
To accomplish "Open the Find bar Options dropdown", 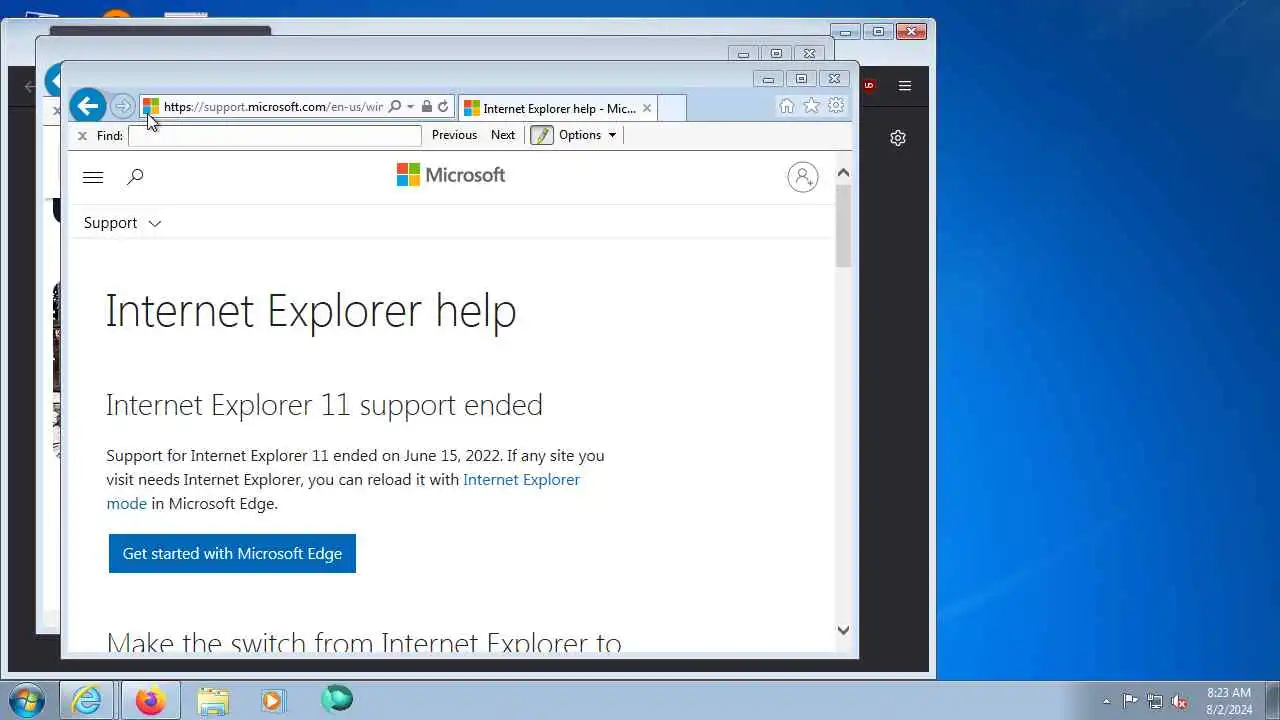I will pos(588,135).
